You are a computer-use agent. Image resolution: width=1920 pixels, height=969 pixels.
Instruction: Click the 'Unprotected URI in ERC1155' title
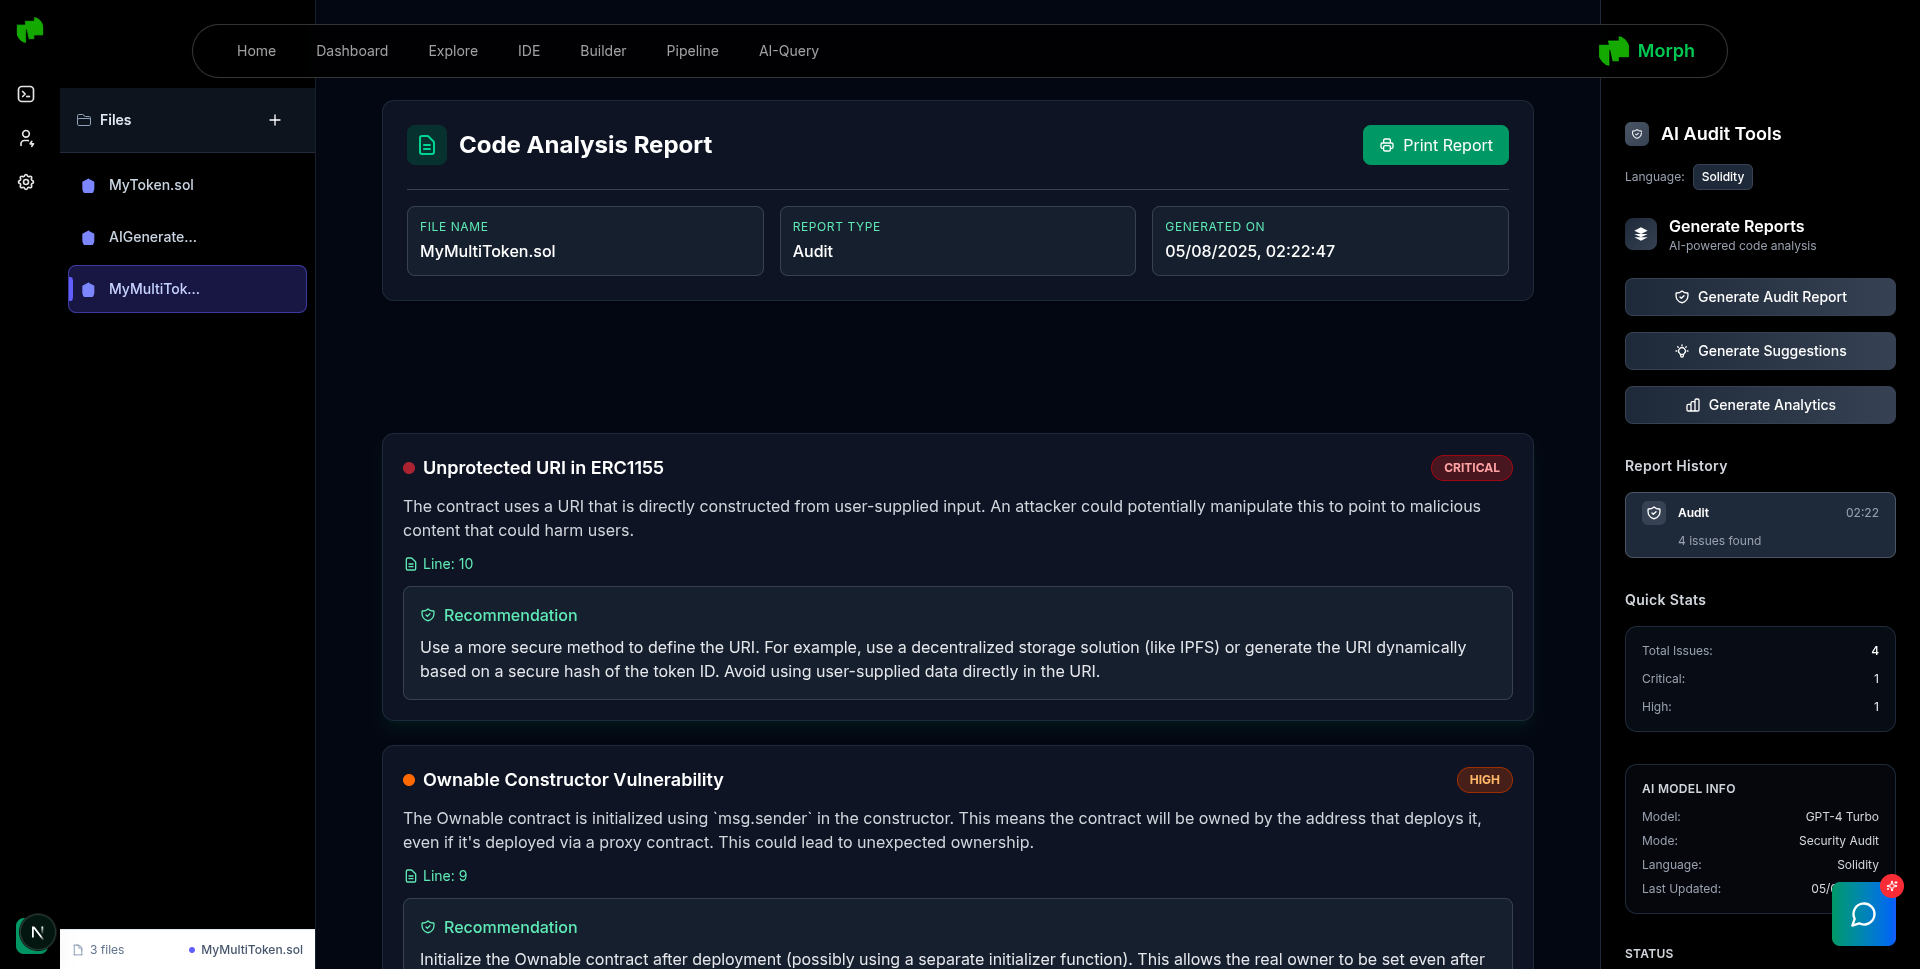(543, 468)
